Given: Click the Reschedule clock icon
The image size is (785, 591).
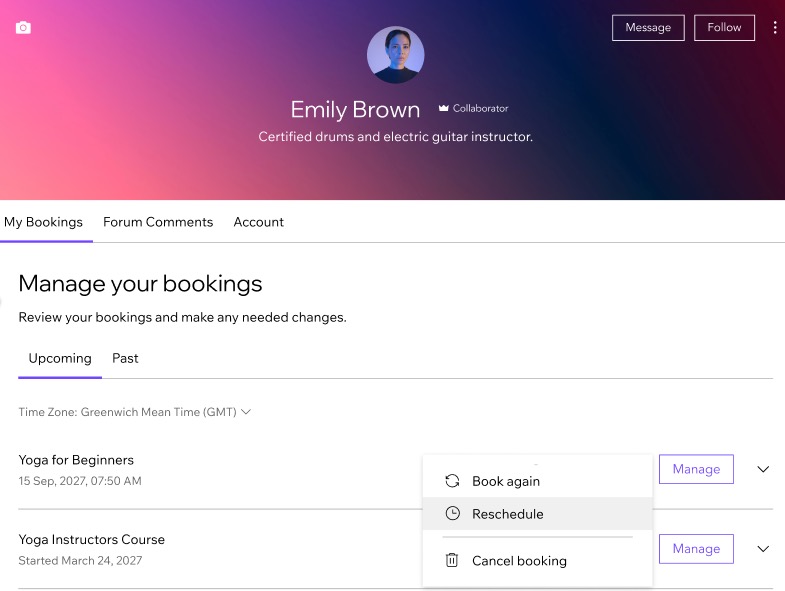Looking at the screenshot, I should click(x=452, y=514).
